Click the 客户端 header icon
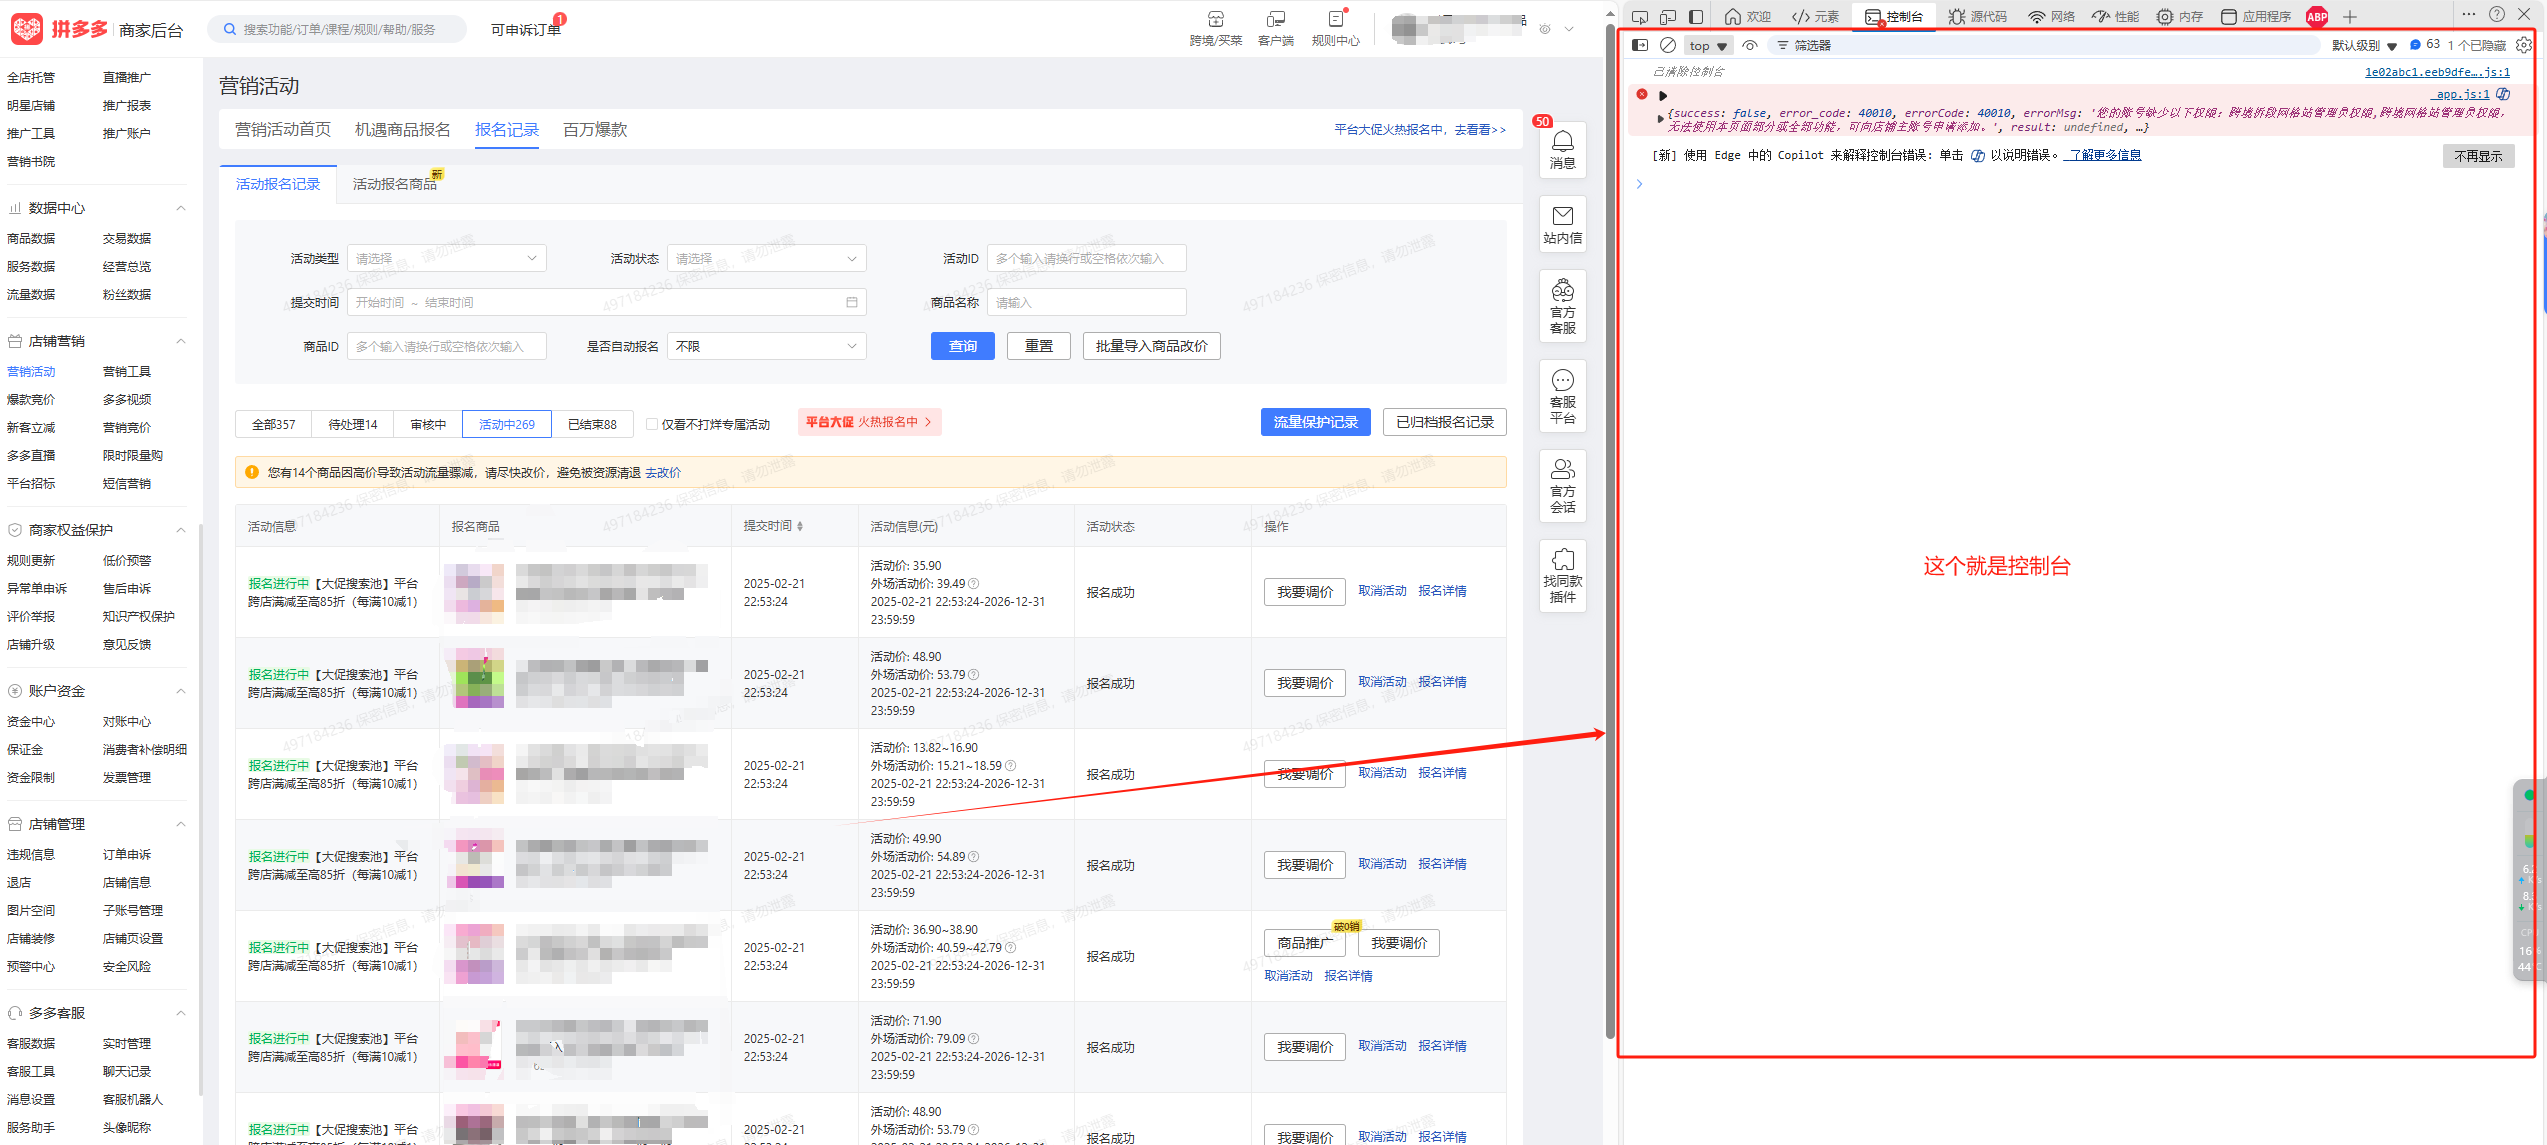This screenshot has width=2547, height=1145. [1276, 28]
